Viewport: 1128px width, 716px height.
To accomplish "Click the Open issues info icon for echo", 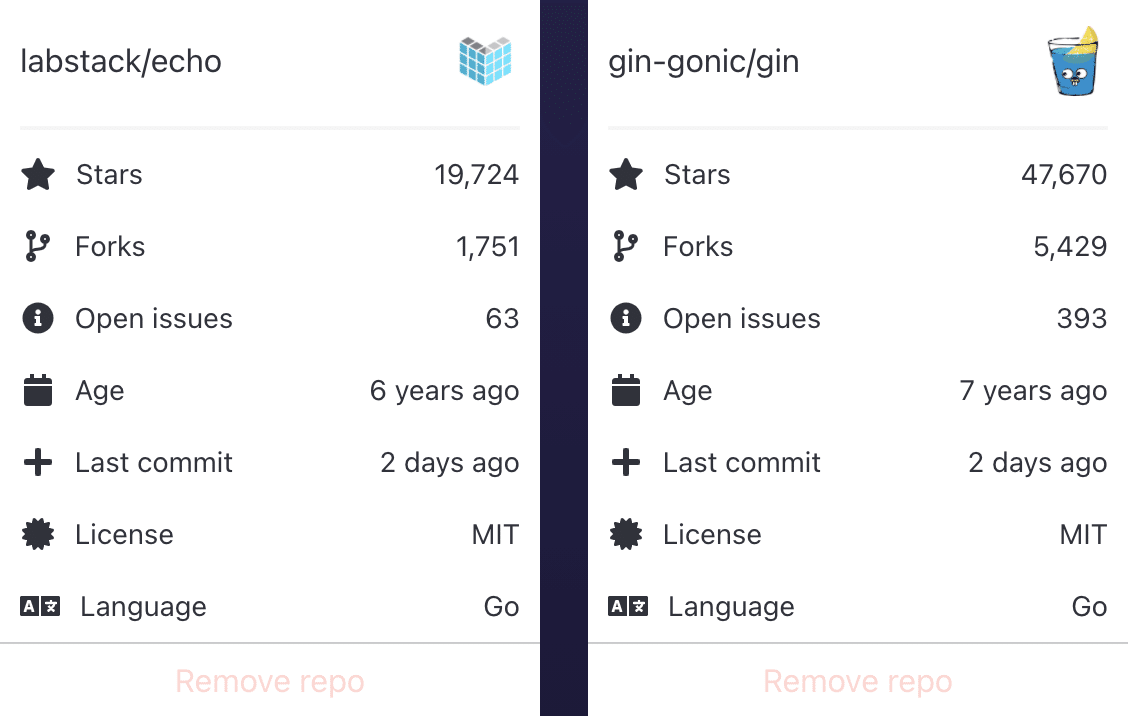I will coord(38,319).
